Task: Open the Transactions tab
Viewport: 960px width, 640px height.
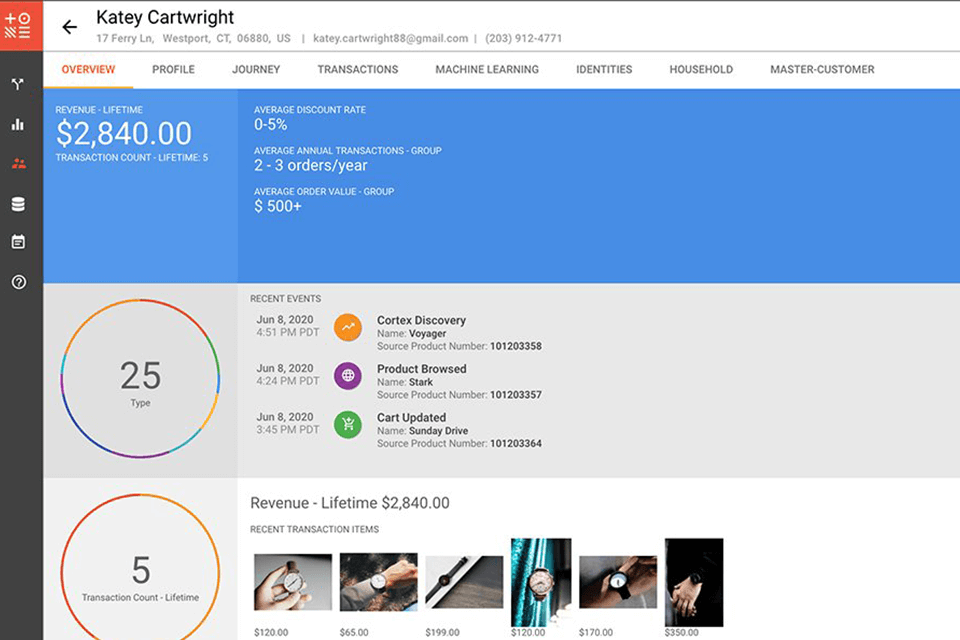Action: (x=358, y=69)
